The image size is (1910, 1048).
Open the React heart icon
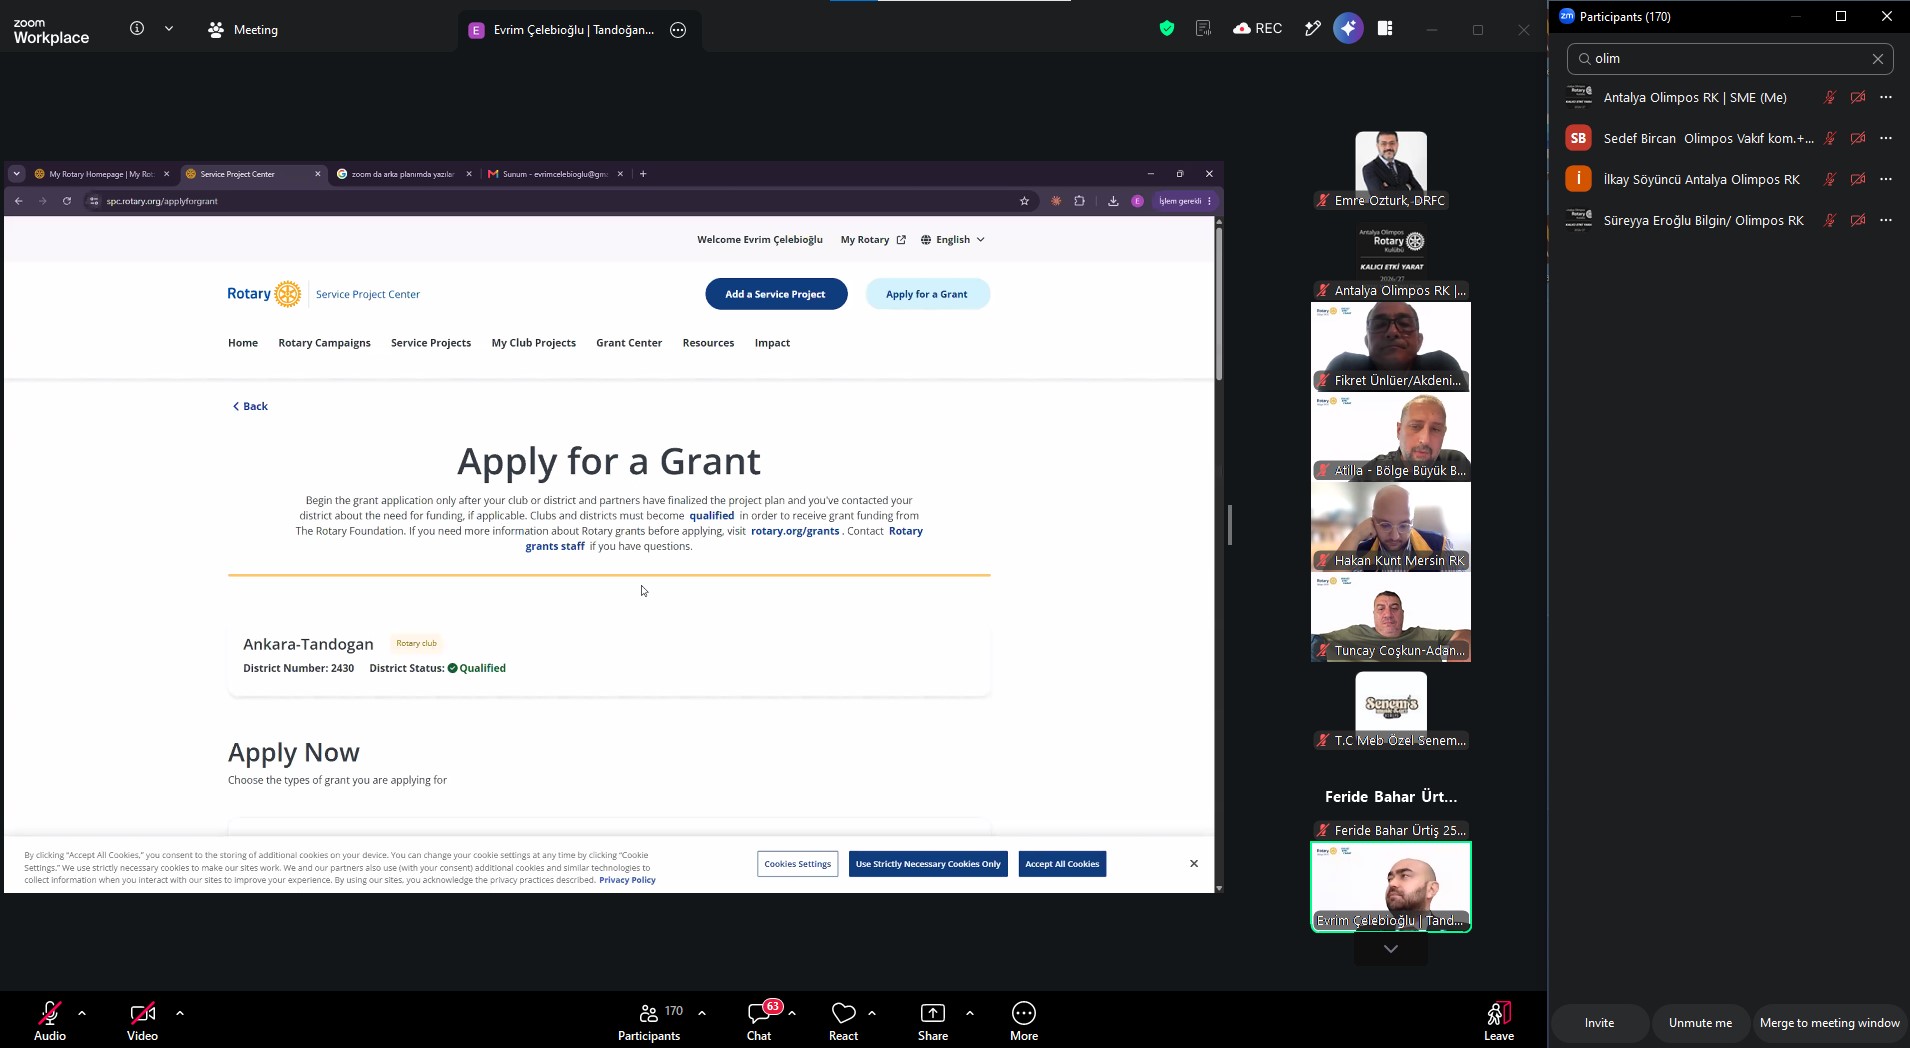[843, 1021]
